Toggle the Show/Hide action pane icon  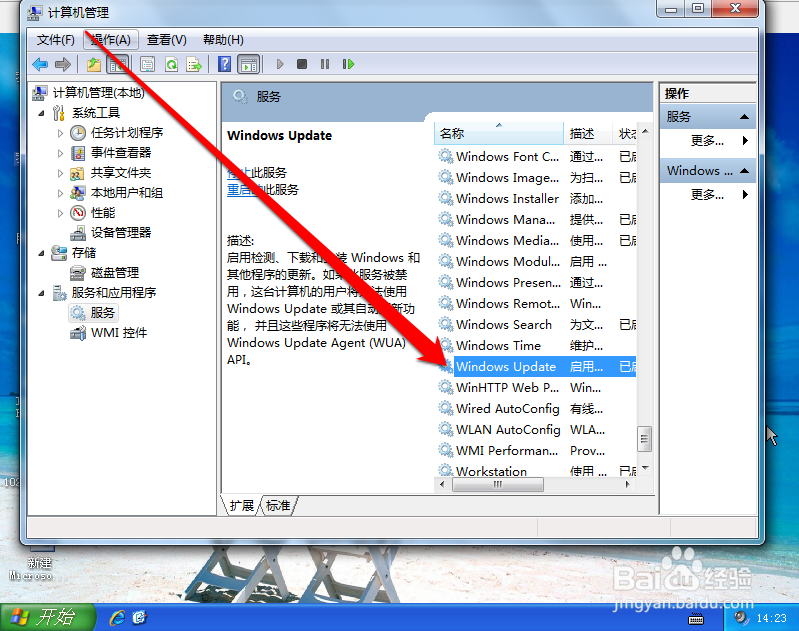click(x=249, y=64)
